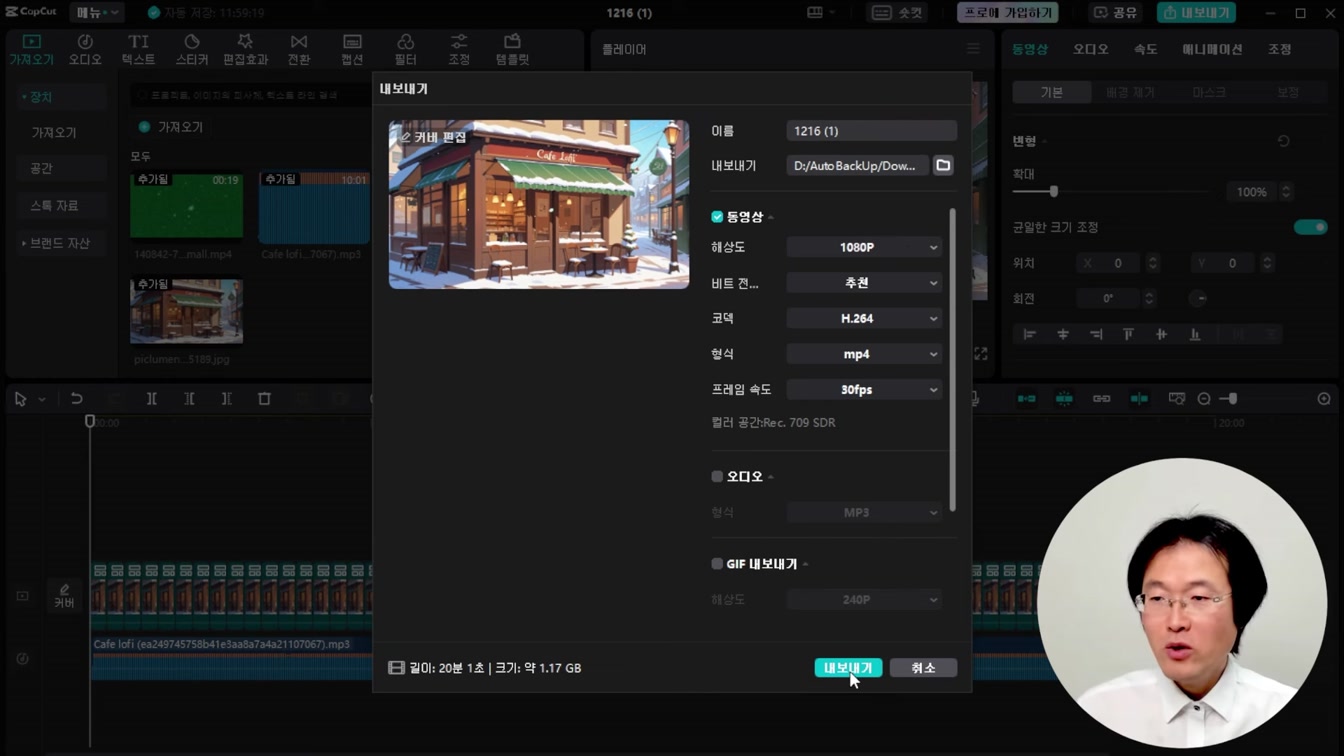Open the 프레임 속도 30fps dropdown
The width and height of the screenshot is (1344, 756).
(864, 389)
